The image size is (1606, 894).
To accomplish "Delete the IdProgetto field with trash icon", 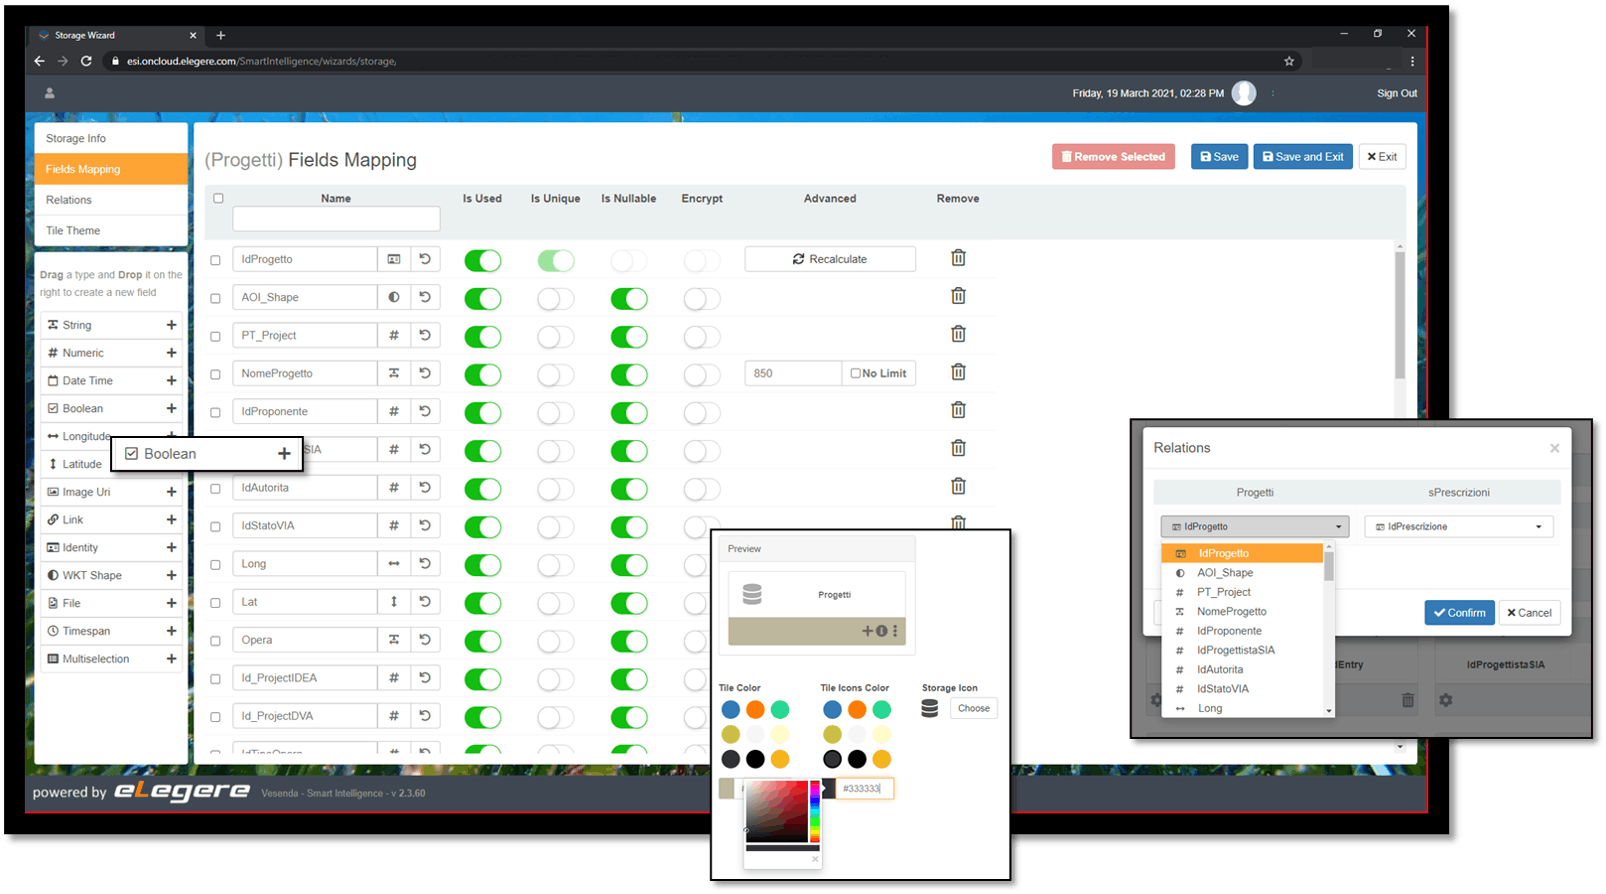I will (958, 258).
